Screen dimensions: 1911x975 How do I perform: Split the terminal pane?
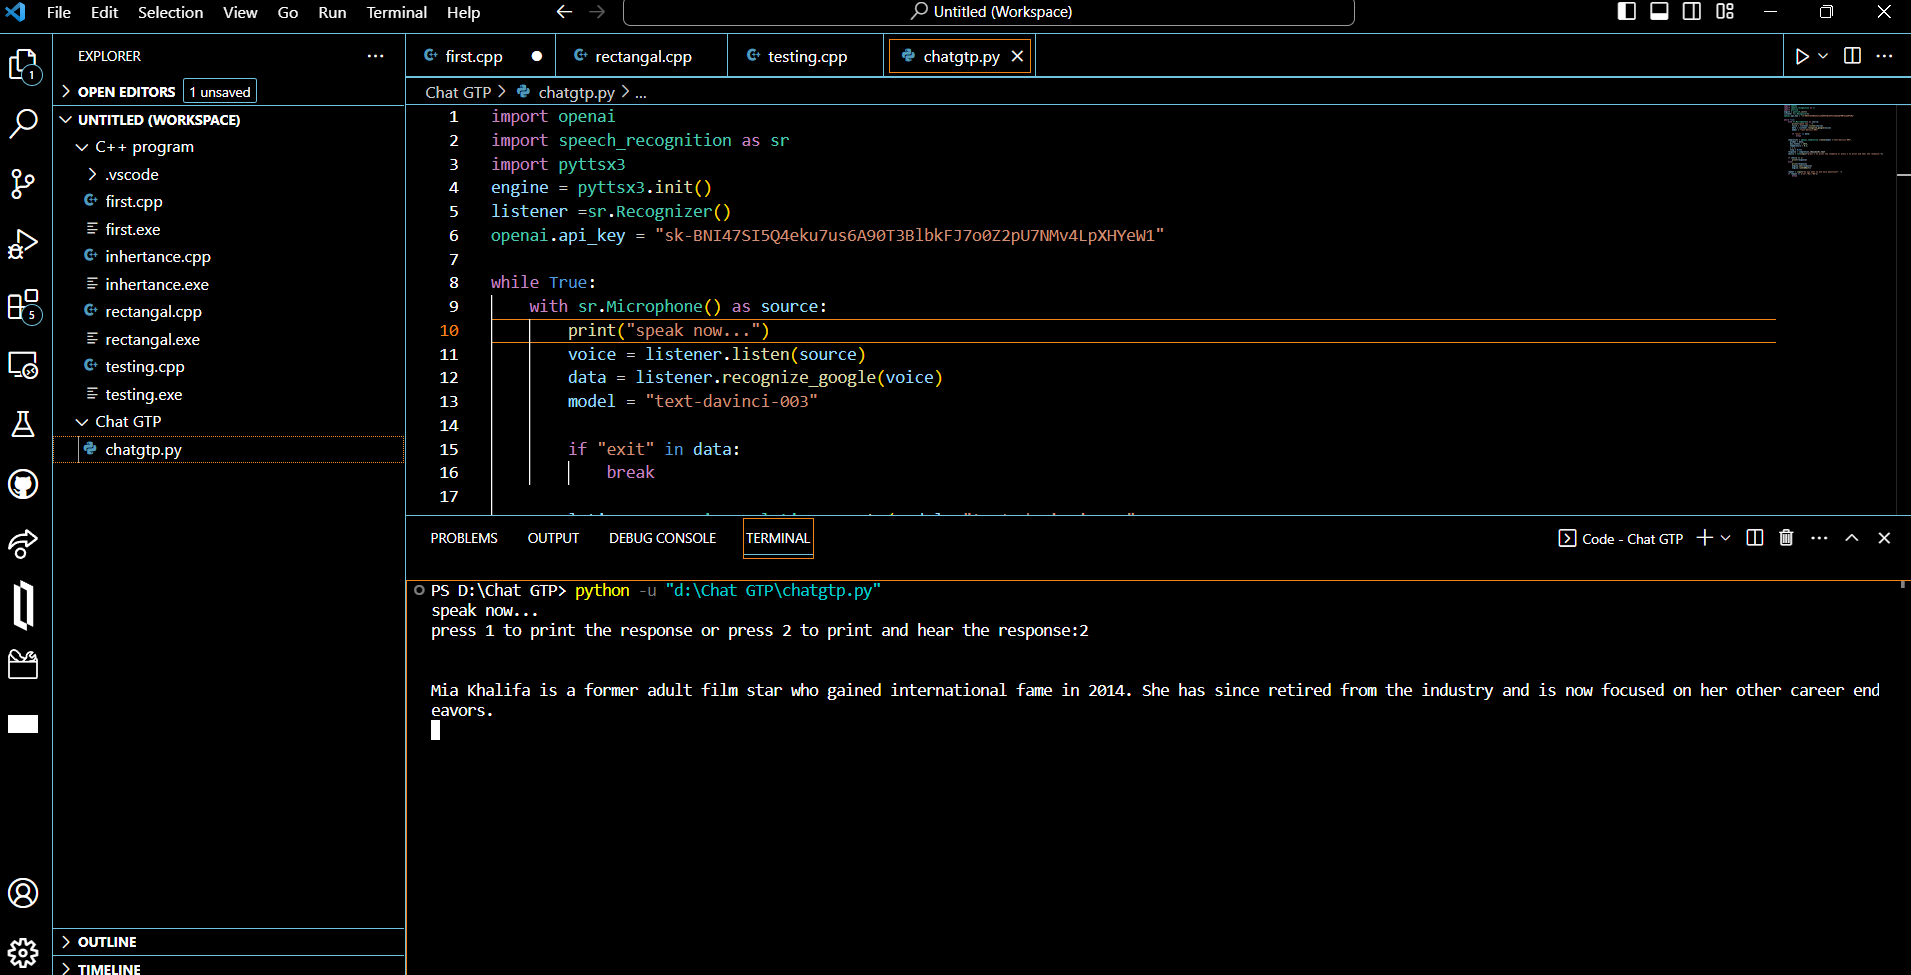pyautogui.click(x=1754, y=538)
